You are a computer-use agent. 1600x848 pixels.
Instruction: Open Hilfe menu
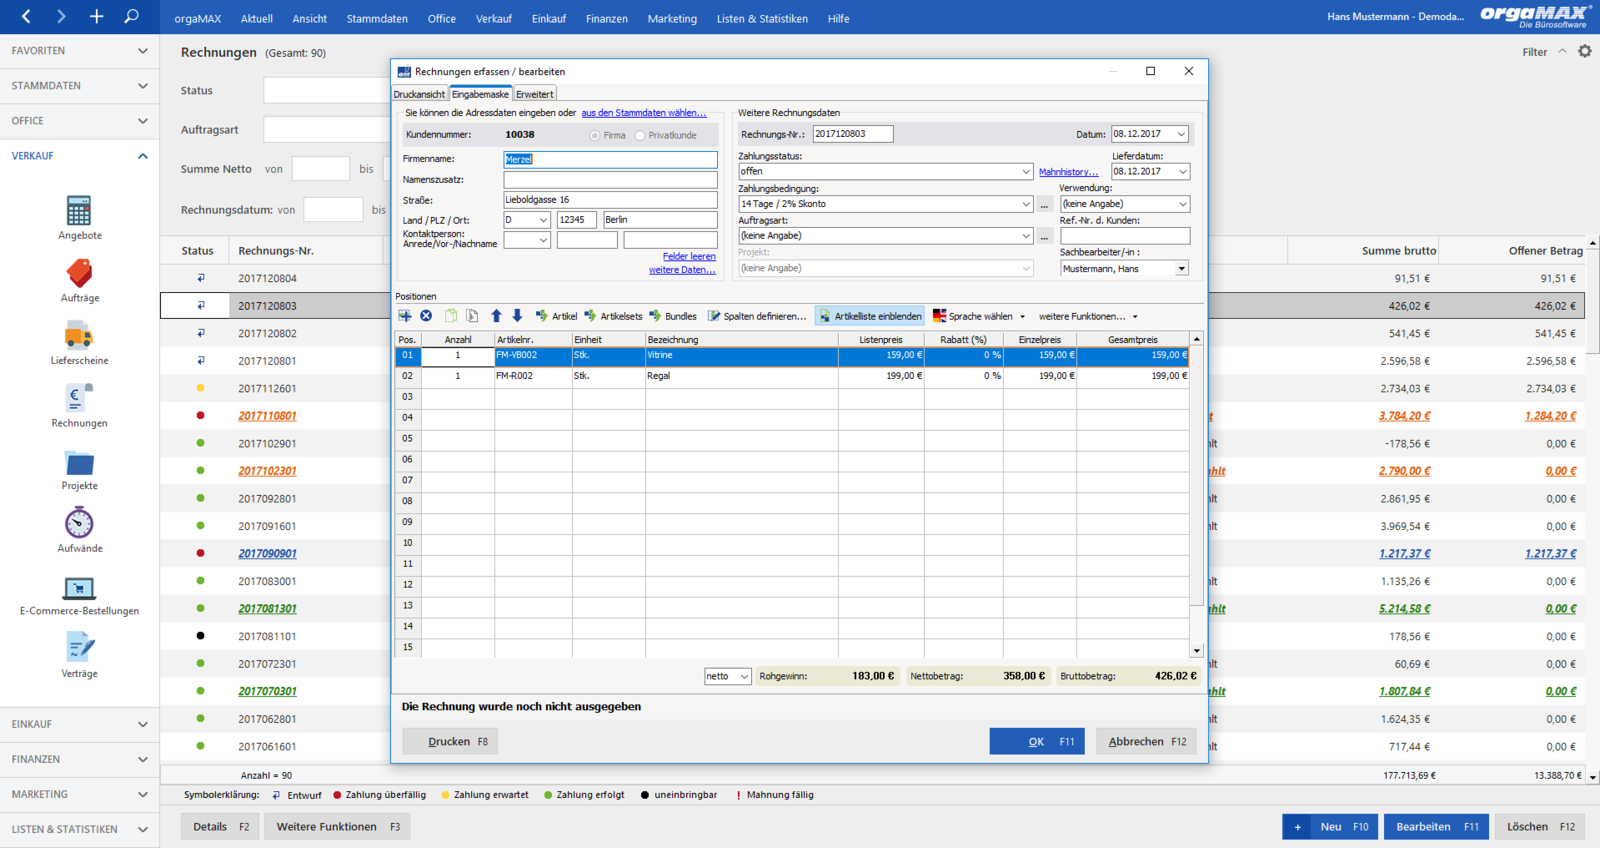(839, 18)
